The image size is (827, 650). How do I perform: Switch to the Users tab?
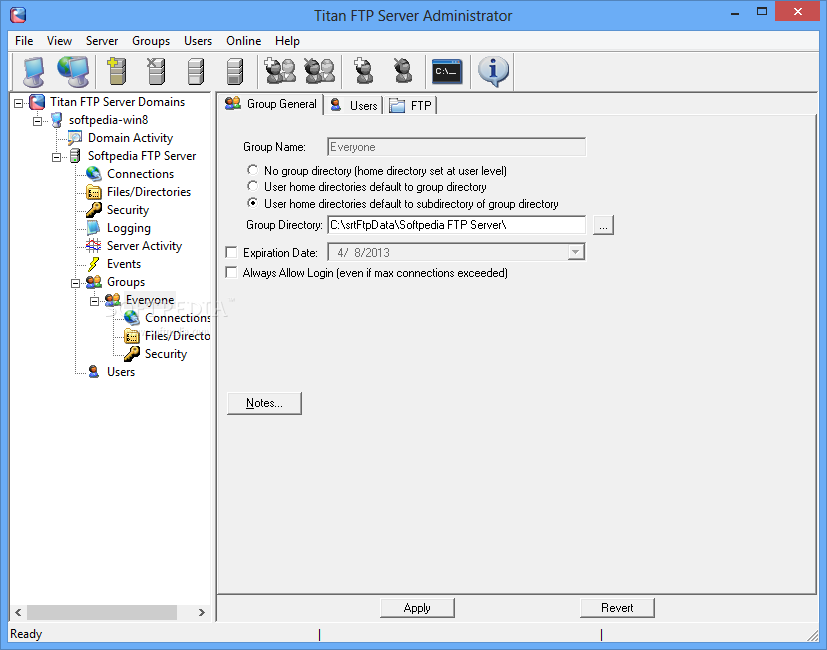click(x=353, y=106)
